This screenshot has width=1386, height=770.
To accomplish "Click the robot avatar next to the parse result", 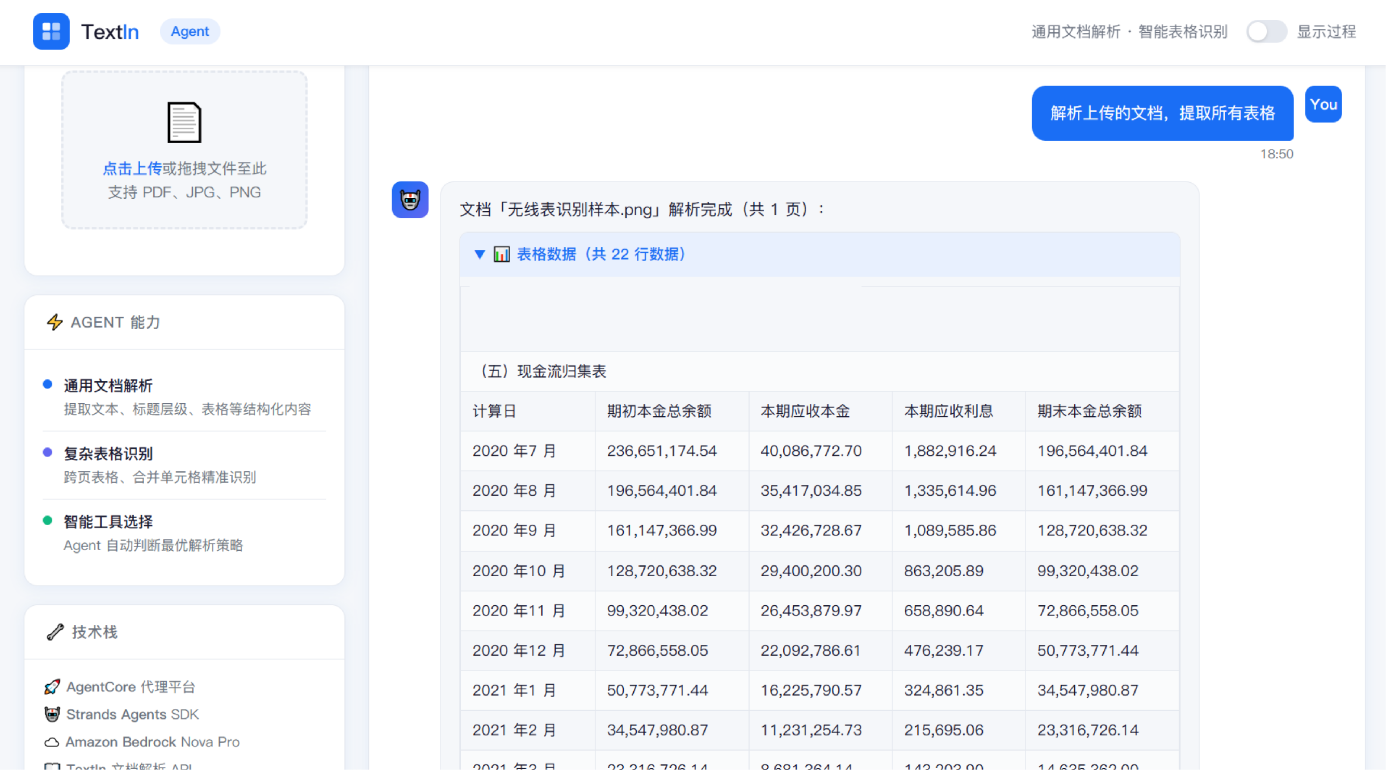I will (x=410, y=199).
